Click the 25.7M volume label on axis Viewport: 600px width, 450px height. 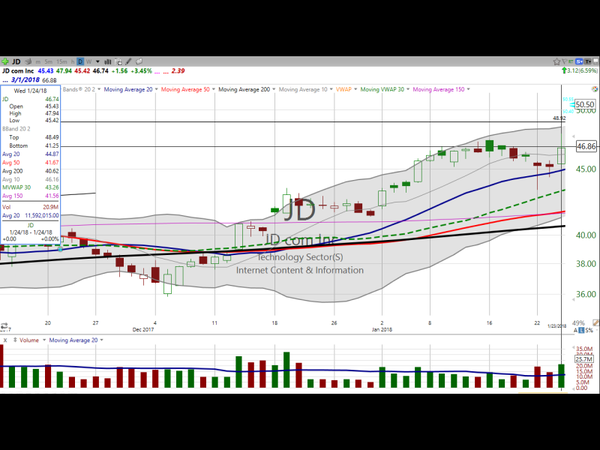coord(584,360)
